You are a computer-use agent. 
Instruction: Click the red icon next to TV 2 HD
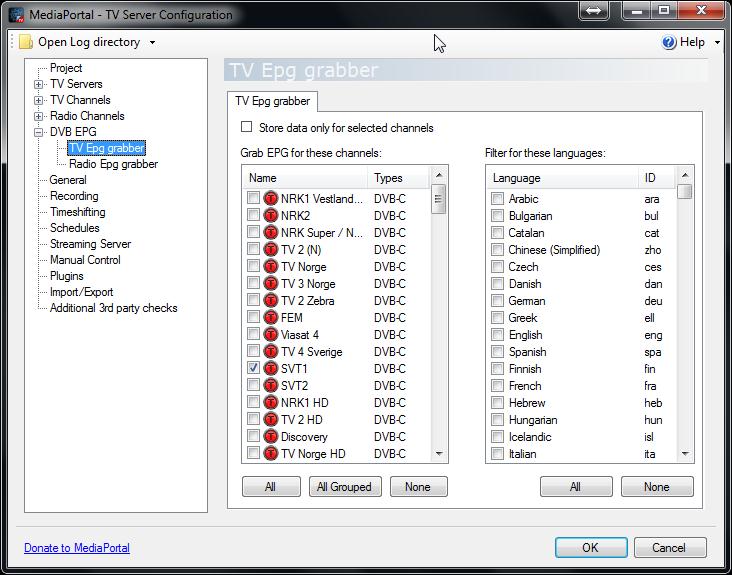coord(271,419)
